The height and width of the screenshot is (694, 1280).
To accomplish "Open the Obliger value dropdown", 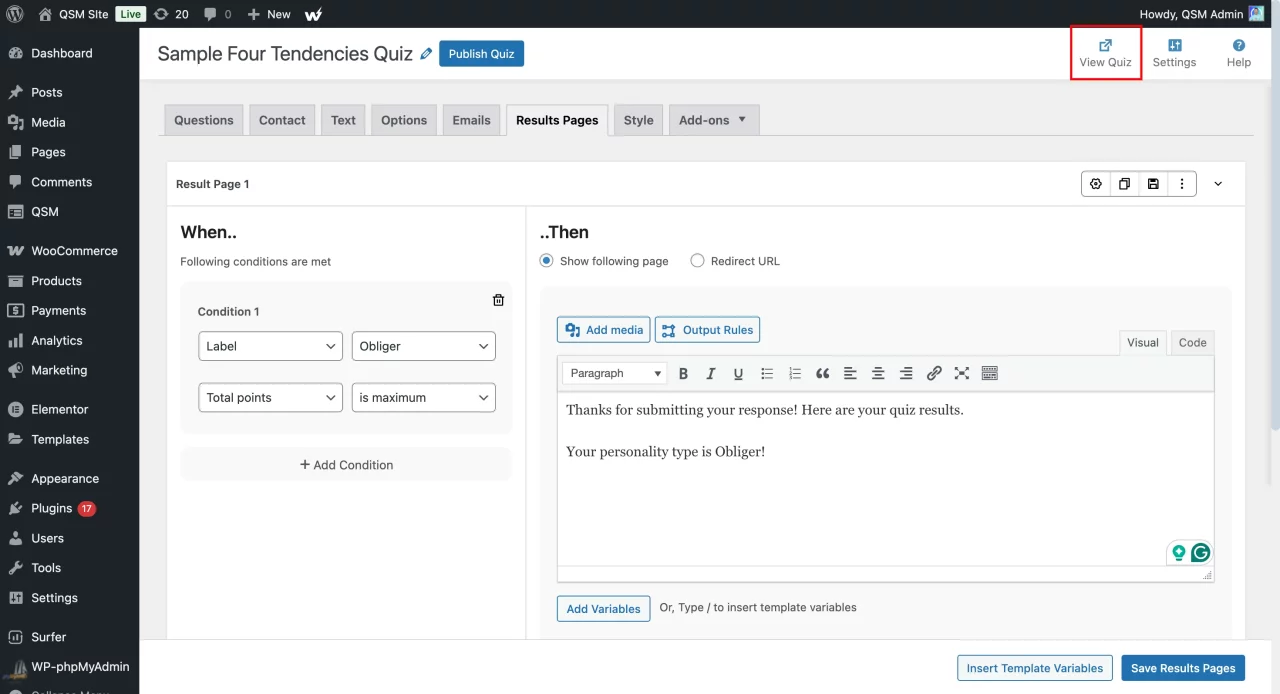I will pyautogui.click(x=423, y=346).
